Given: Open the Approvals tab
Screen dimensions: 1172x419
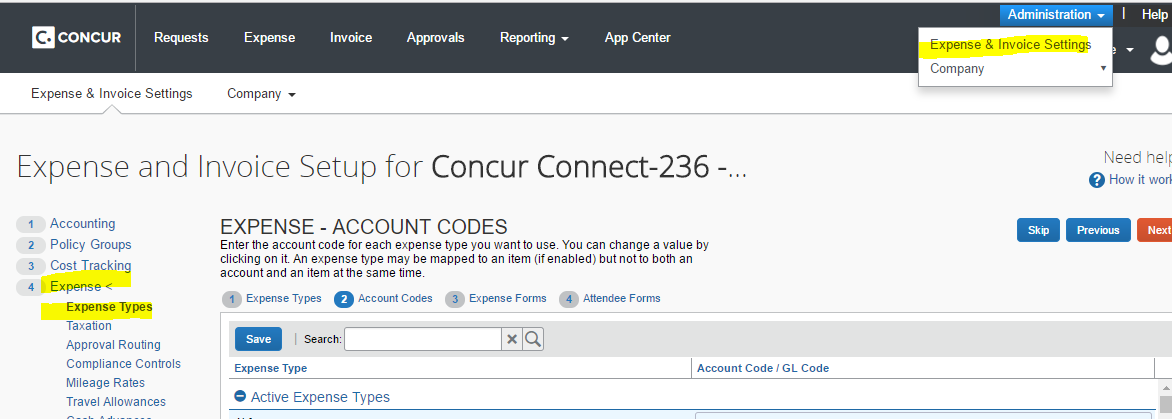Looking at the screenshot, I should click(x=436, y=37).
